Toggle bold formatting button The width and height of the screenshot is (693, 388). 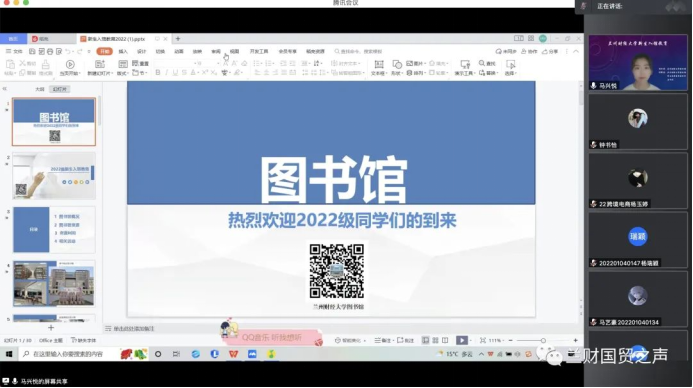point(157,72)
